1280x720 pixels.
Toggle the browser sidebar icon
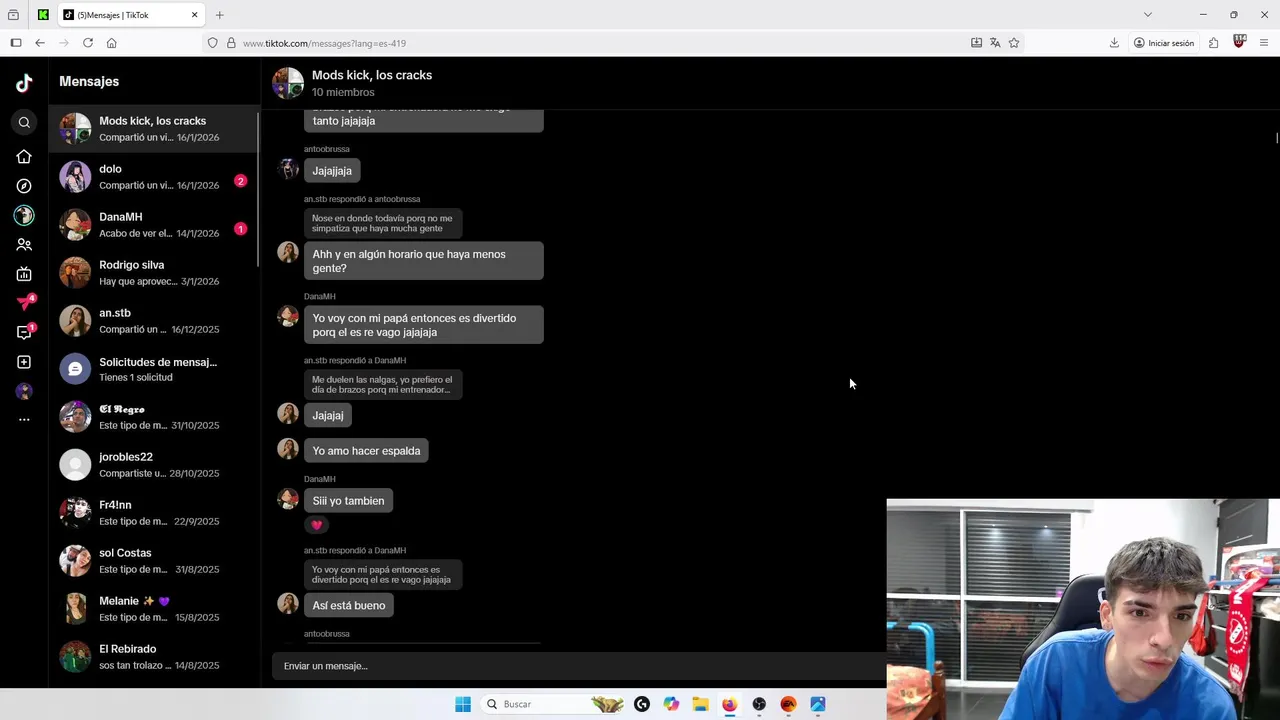(16, 43)
